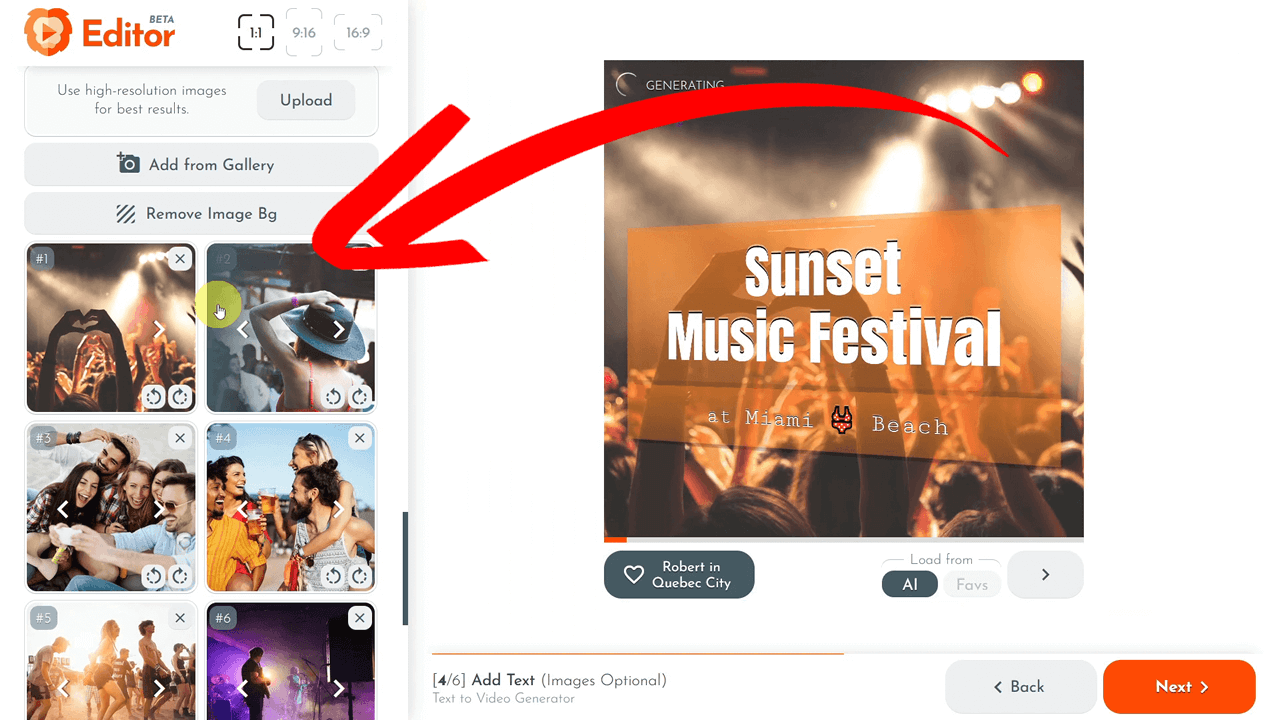Remove image #5 with its X

(180, 618)
